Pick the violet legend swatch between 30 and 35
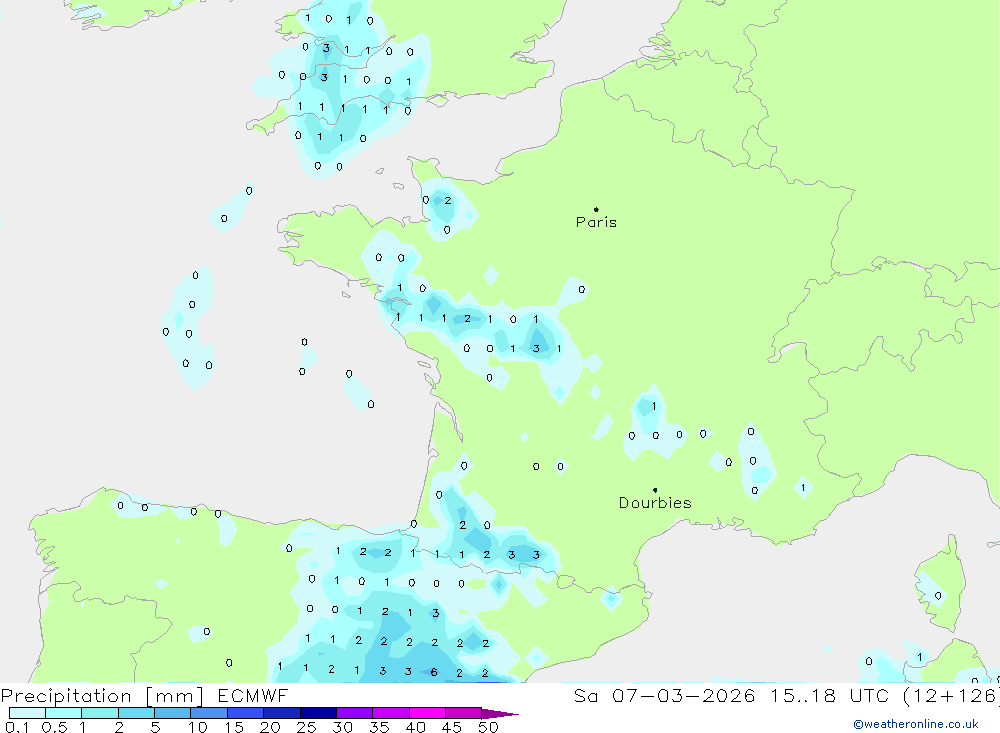 (x=354, y=713)
